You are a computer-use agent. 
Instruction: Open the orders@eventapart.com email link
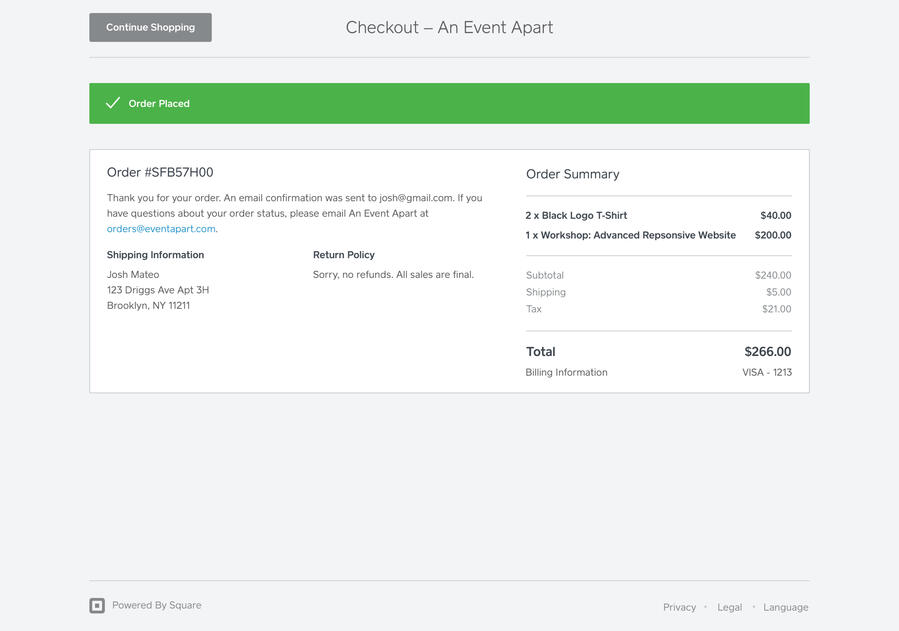click(161, 229)
